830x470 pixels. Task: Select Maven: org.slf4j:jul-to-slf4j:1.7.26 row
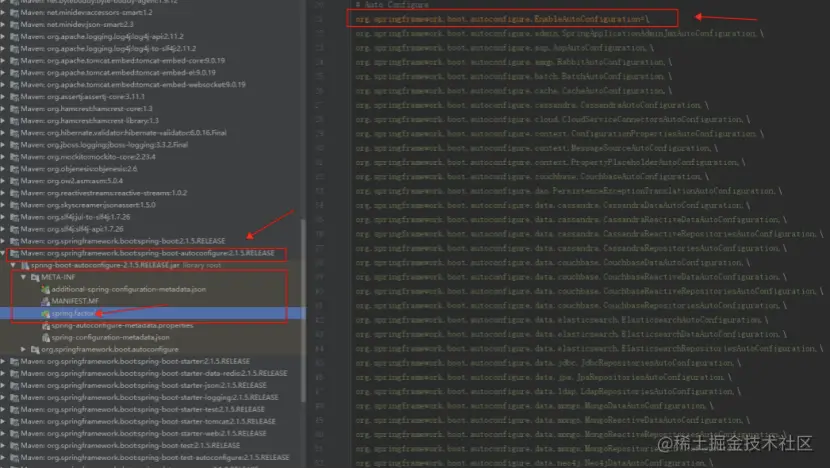coord(75,217)
